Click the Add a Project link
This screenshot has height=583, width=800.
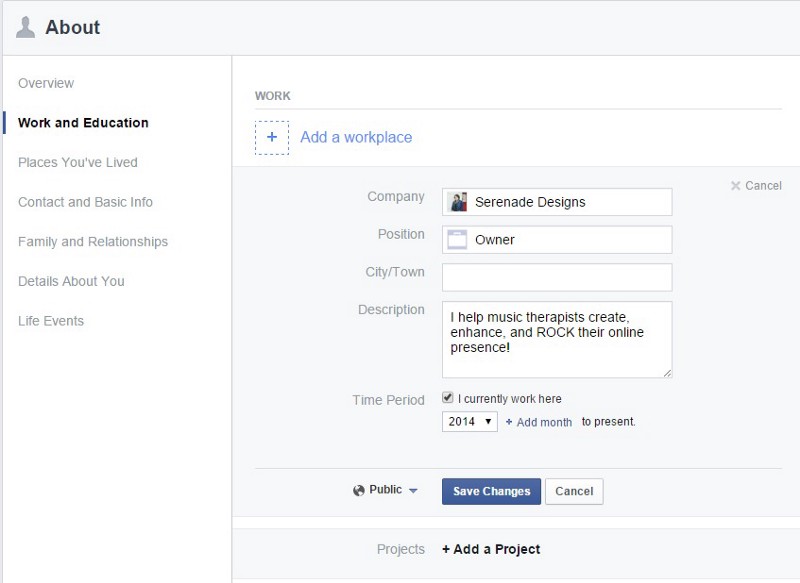[x=491, y=549]
